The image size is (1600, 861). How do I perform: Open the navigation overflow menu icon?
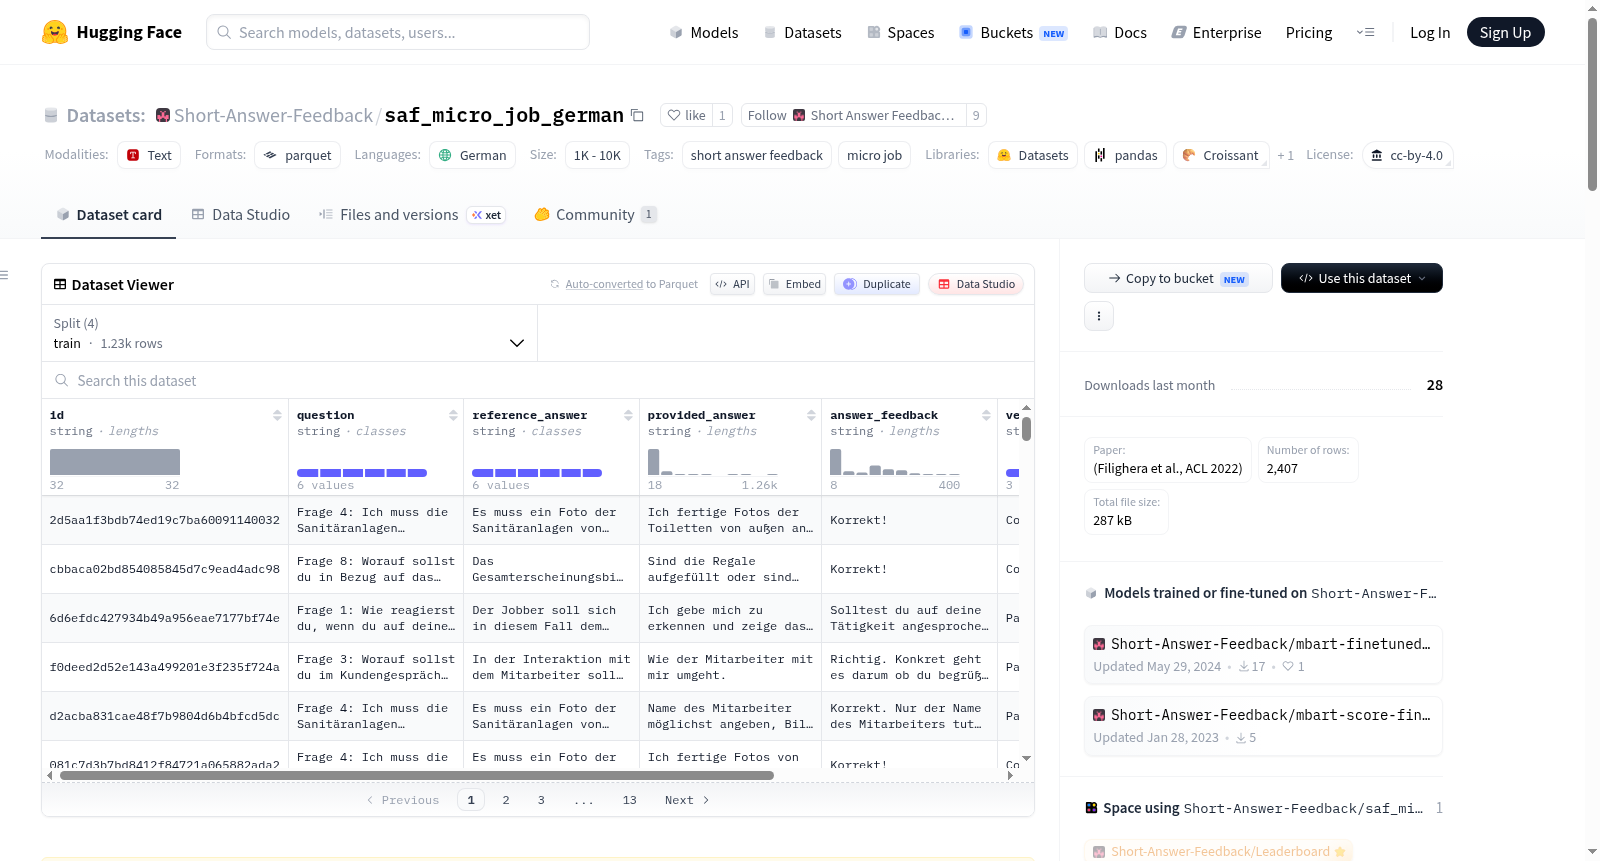pyautogui.click(x=1365, y=32)
